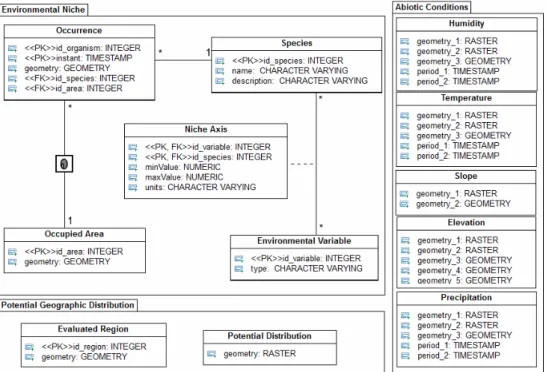Click the icon beside Elevation geometry_4: GEOMETRY
Image resolution: width=546 pixels, height=372 pixels.
(x=405, y=271)
